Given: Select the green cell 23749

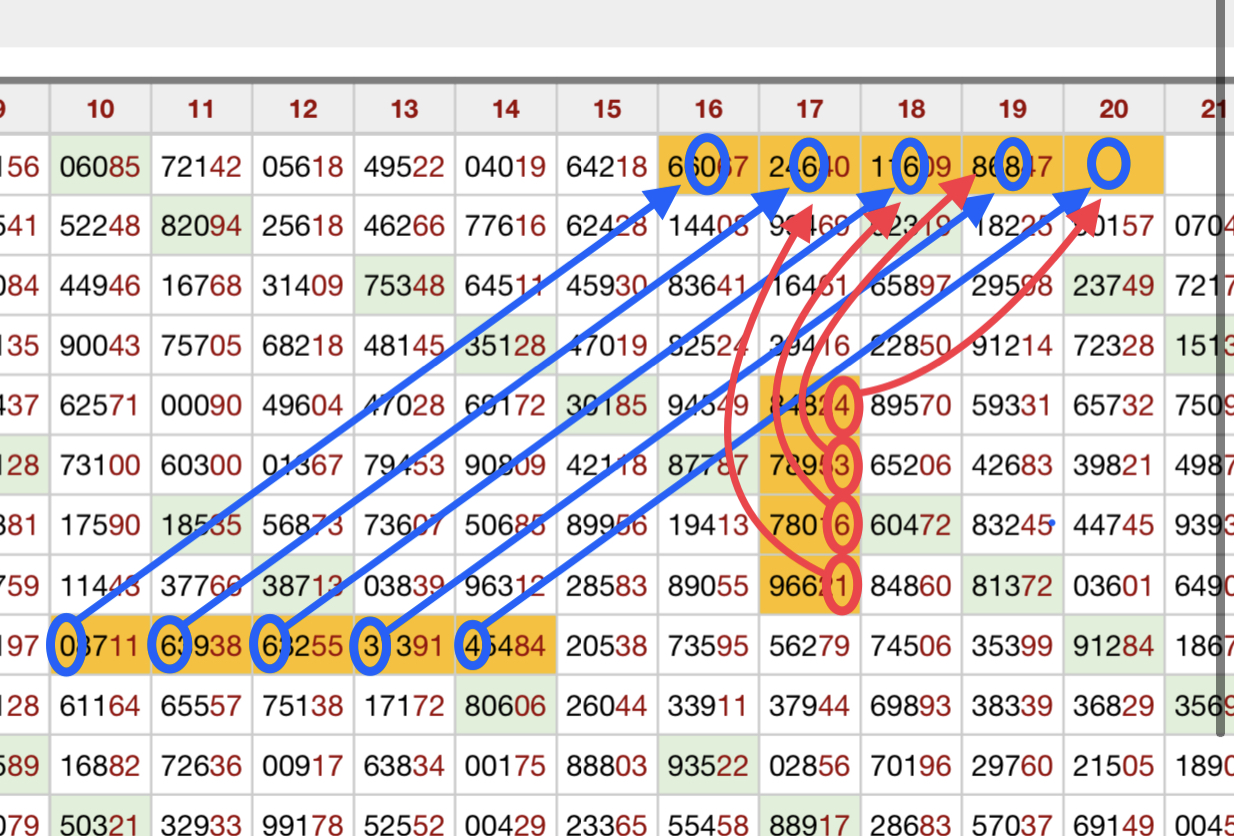Looking at the screenshot, I should click(x=1113, y=287).
